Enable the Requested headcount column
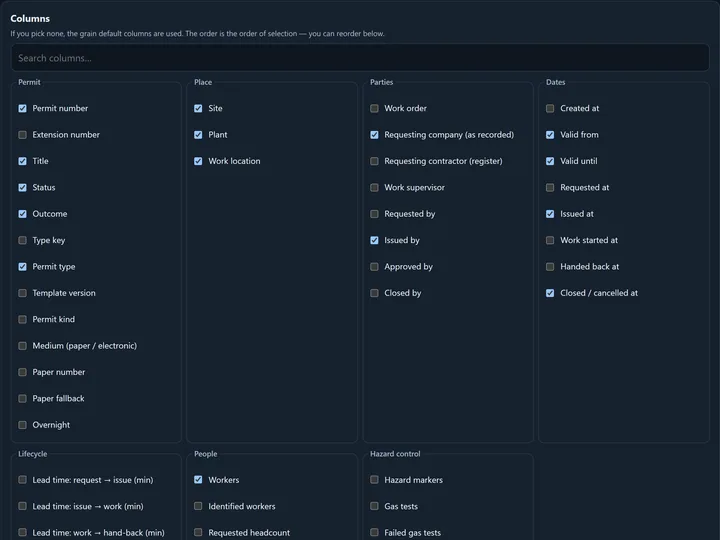The width and height of the screenshot is (720, 540). point(198,533)
